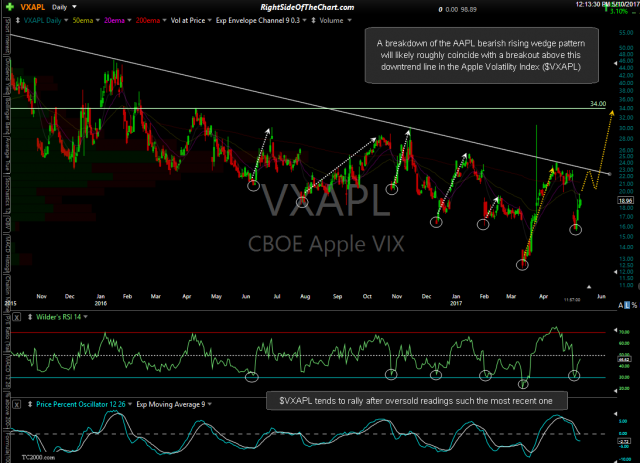
Task: Open Price Percent Oscillator 12 26 dropdown
Action: coord(130,404)
